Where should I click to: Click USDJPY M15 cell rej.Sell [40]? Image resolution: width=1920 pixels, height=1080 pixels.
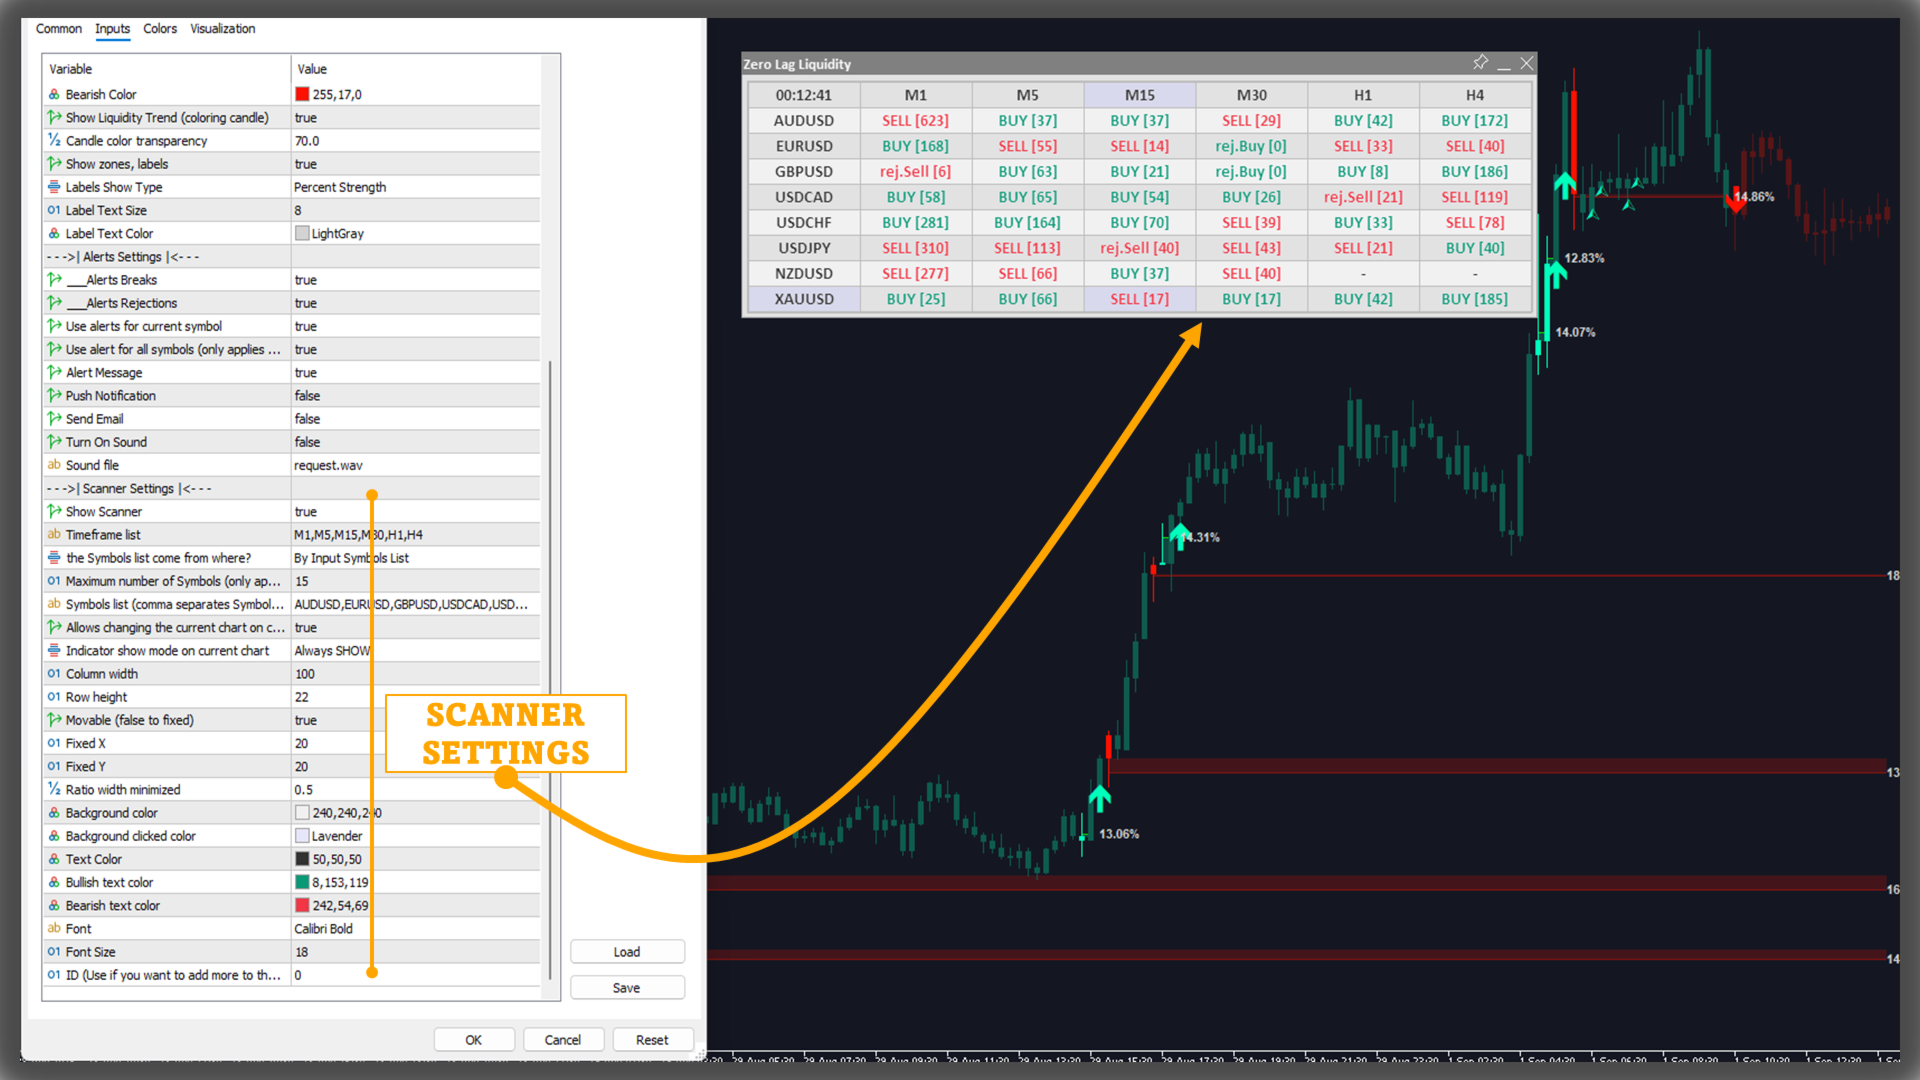coord(1140,248)
